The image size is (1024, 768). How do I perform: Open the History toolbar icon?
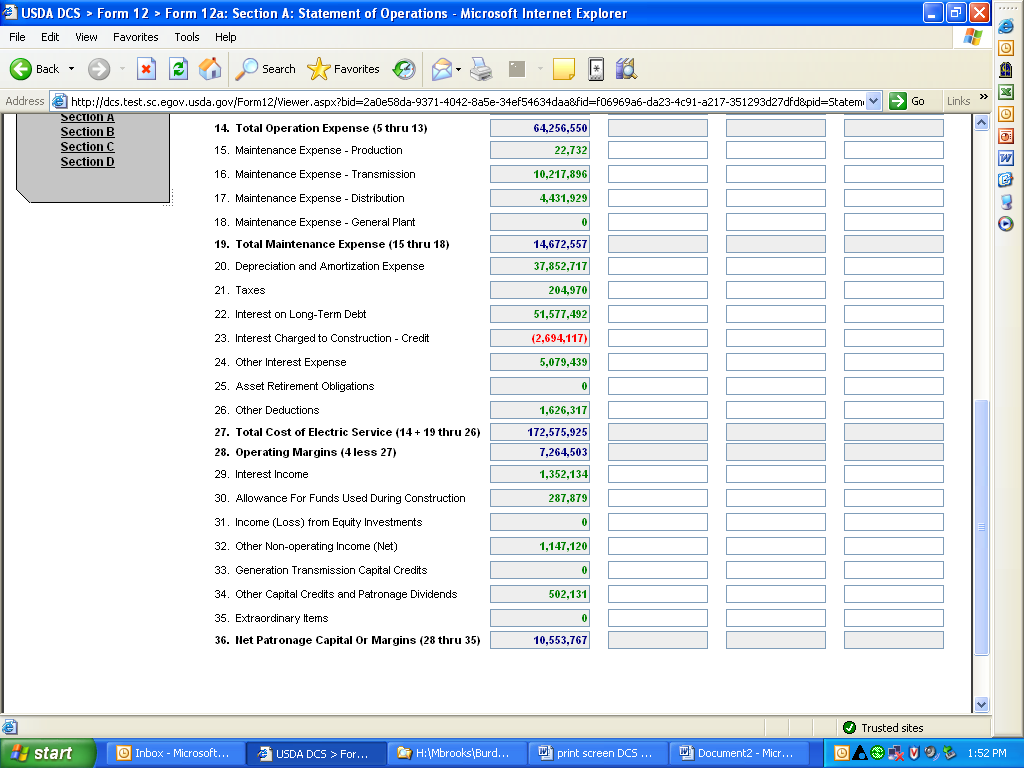(404, 69)
